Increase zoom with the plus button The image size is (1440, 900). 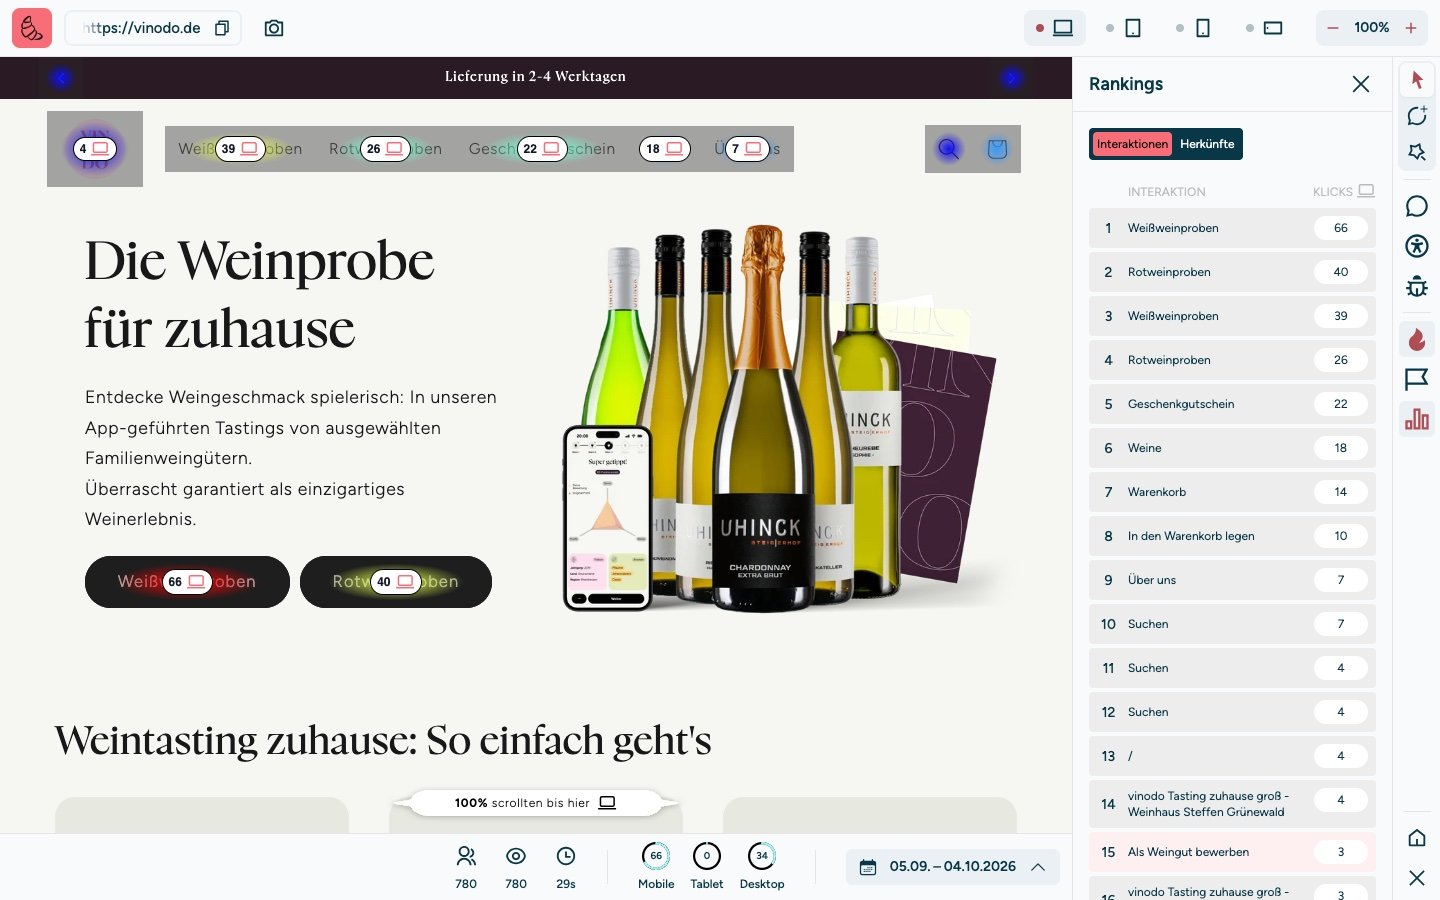point(1411,28)
